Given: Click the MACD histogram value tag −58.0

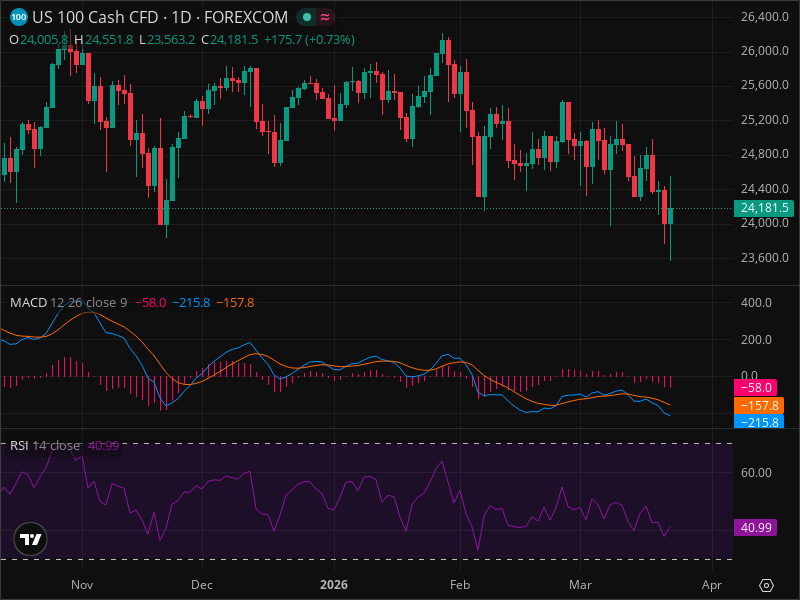Looking at the screenshot, I should pyautogui.click(x=755, y=388).
